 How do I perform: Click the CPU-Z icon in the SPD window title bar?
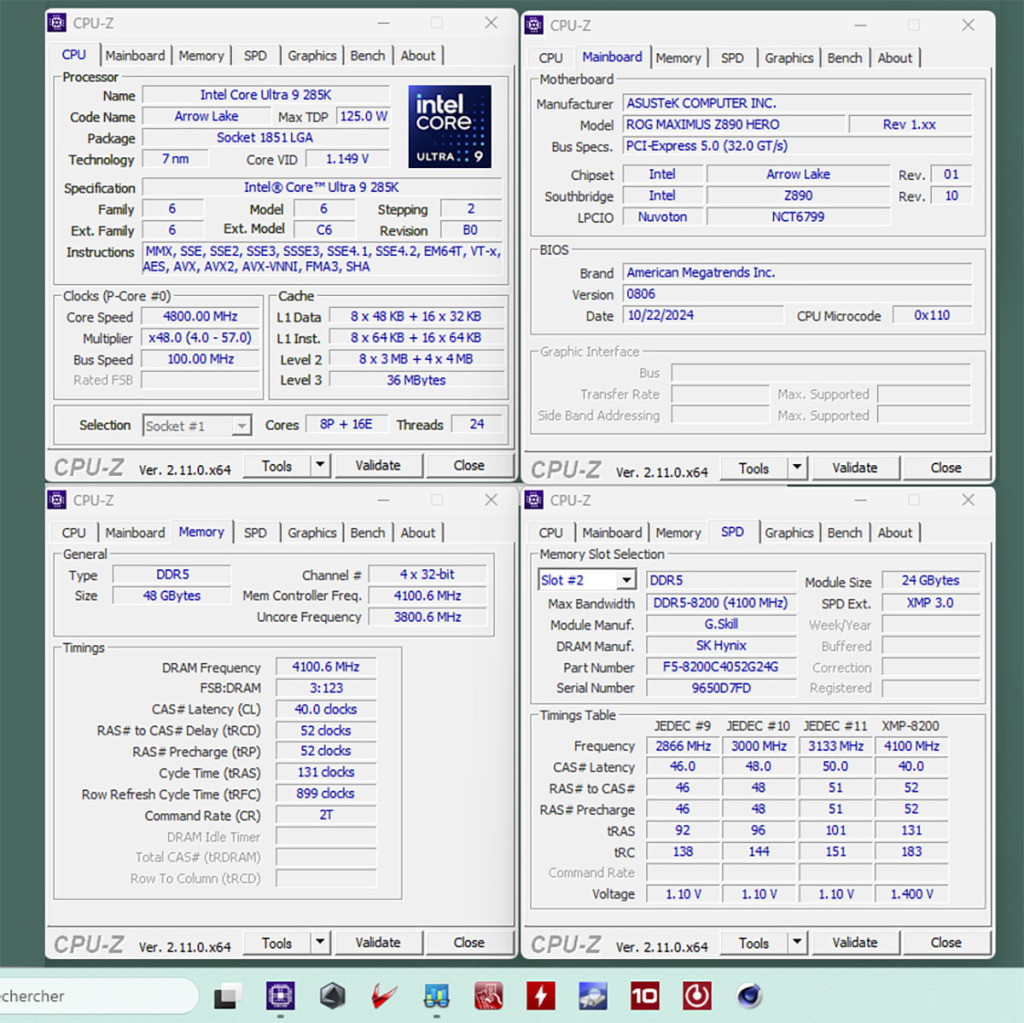[x=534, y=500]
